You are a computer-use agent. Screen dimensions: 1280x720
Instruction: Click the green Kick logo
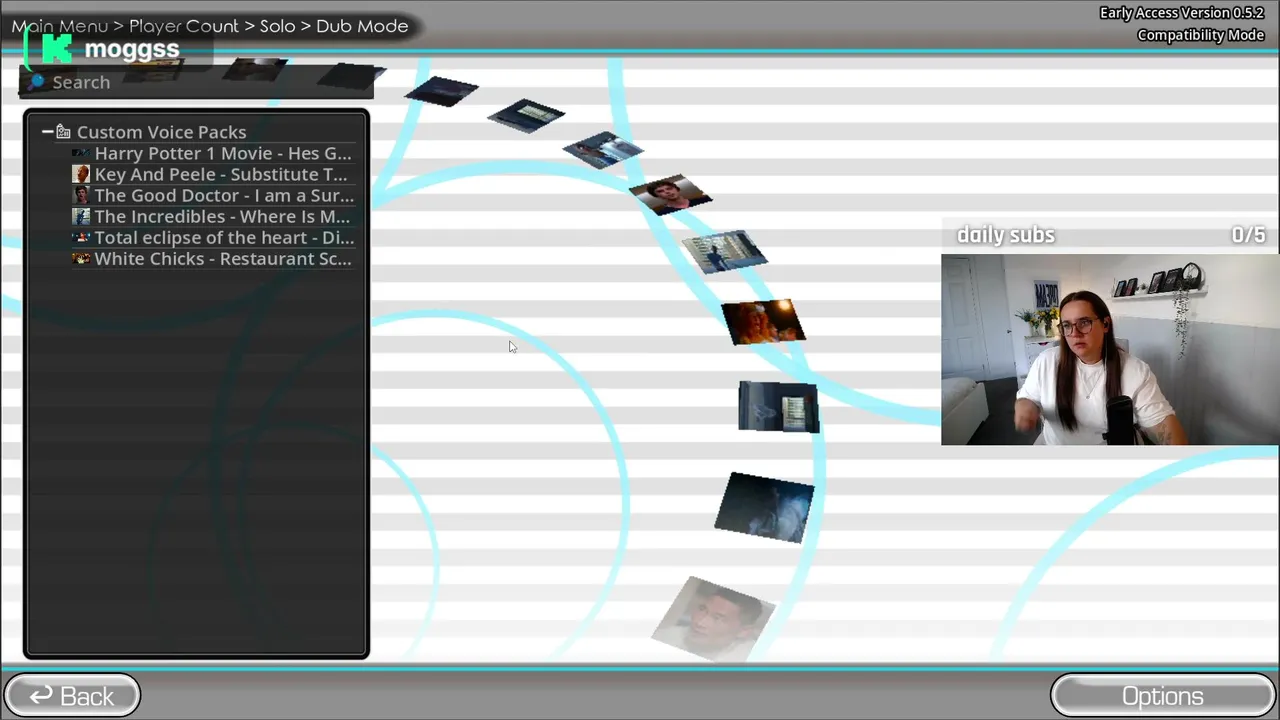pos(58,49)
